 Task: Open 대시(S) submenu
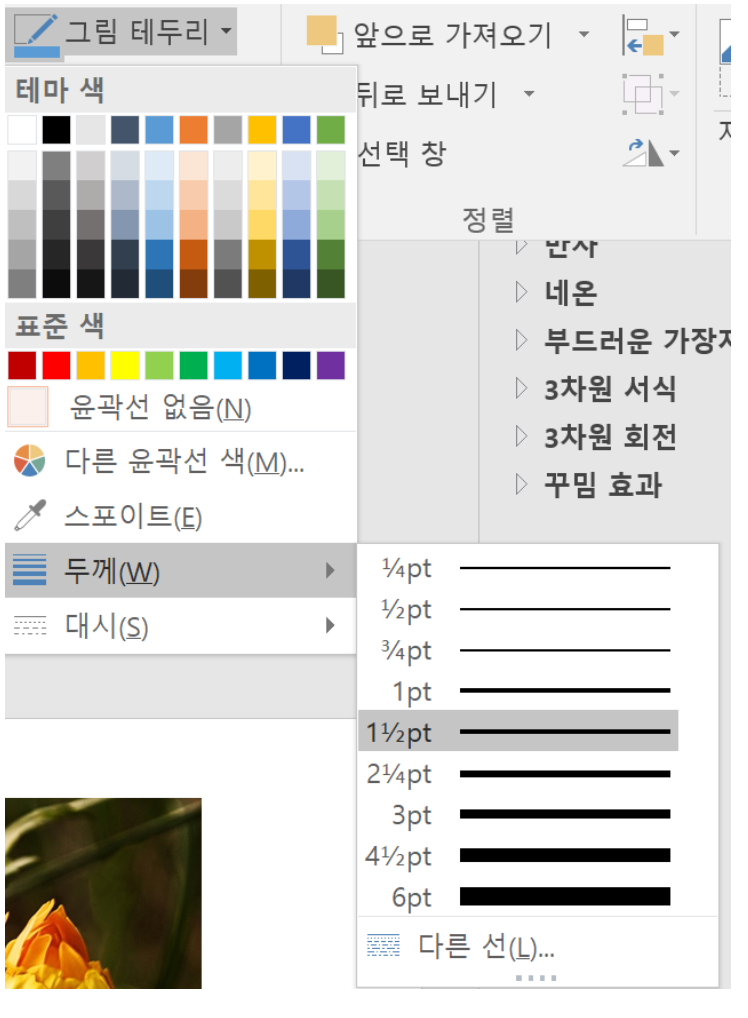pyautogui.click(x=181, y=626)
